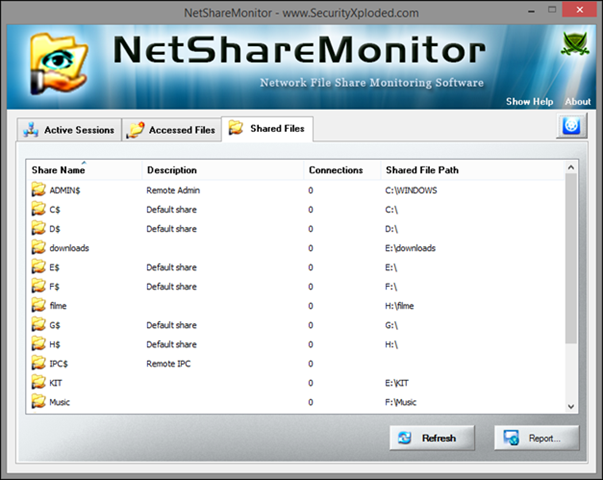The image size is (603, 480).
Task: Refresh the shared files list
Action: pos(432,438)
